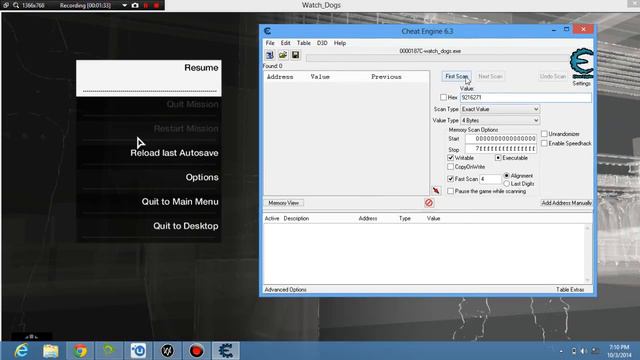Image resolution: width=640 pixels, height=360 pixels.
Task: Click the recorder pause button
Action: [x=146, y=5]
